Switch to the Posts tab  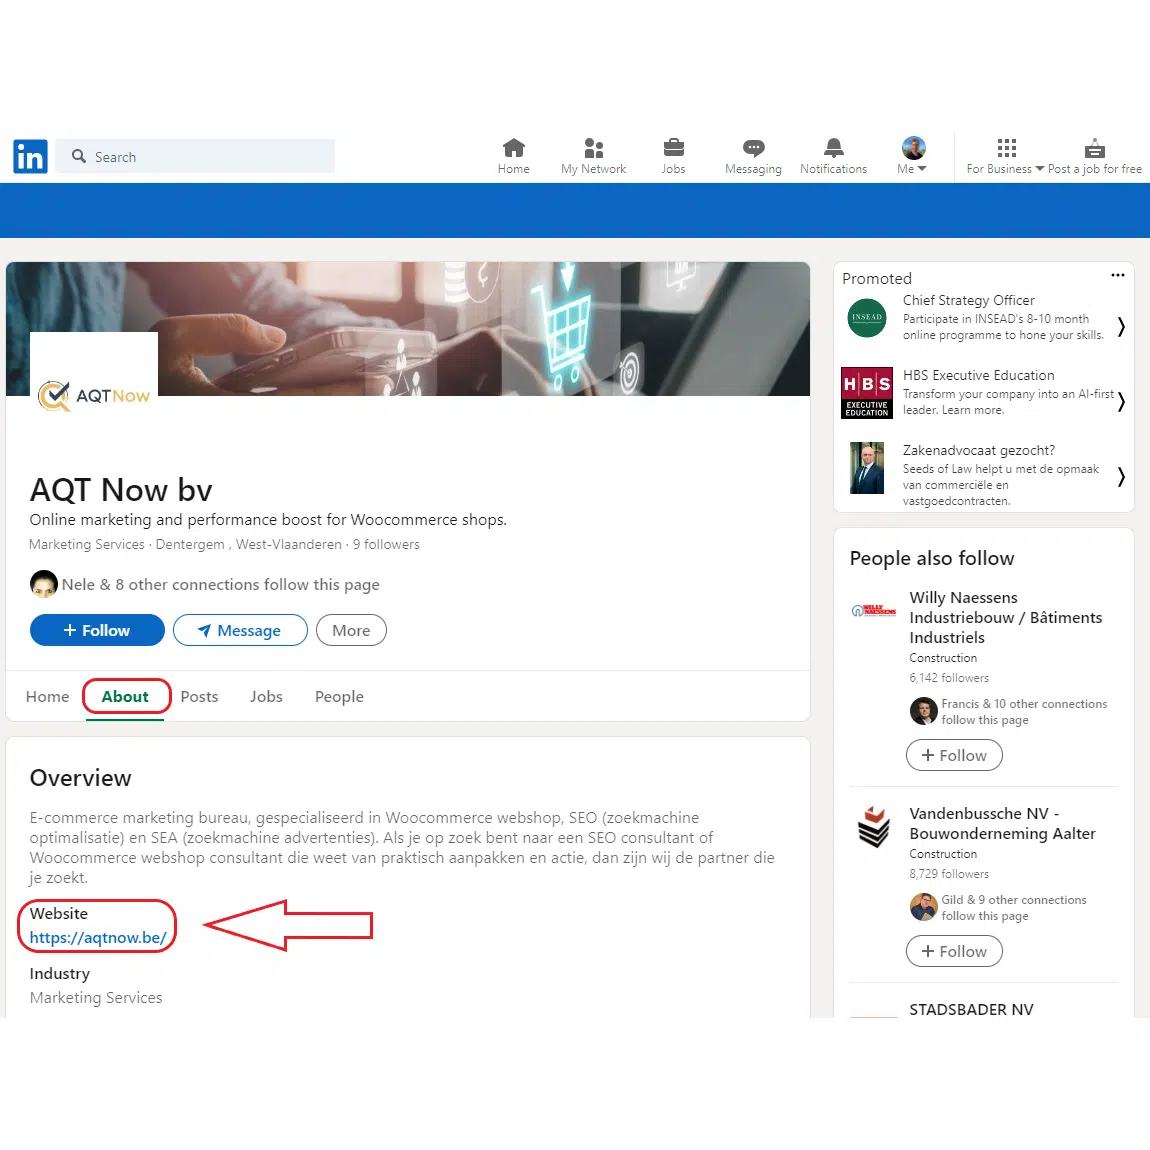[x=199, y=696]
